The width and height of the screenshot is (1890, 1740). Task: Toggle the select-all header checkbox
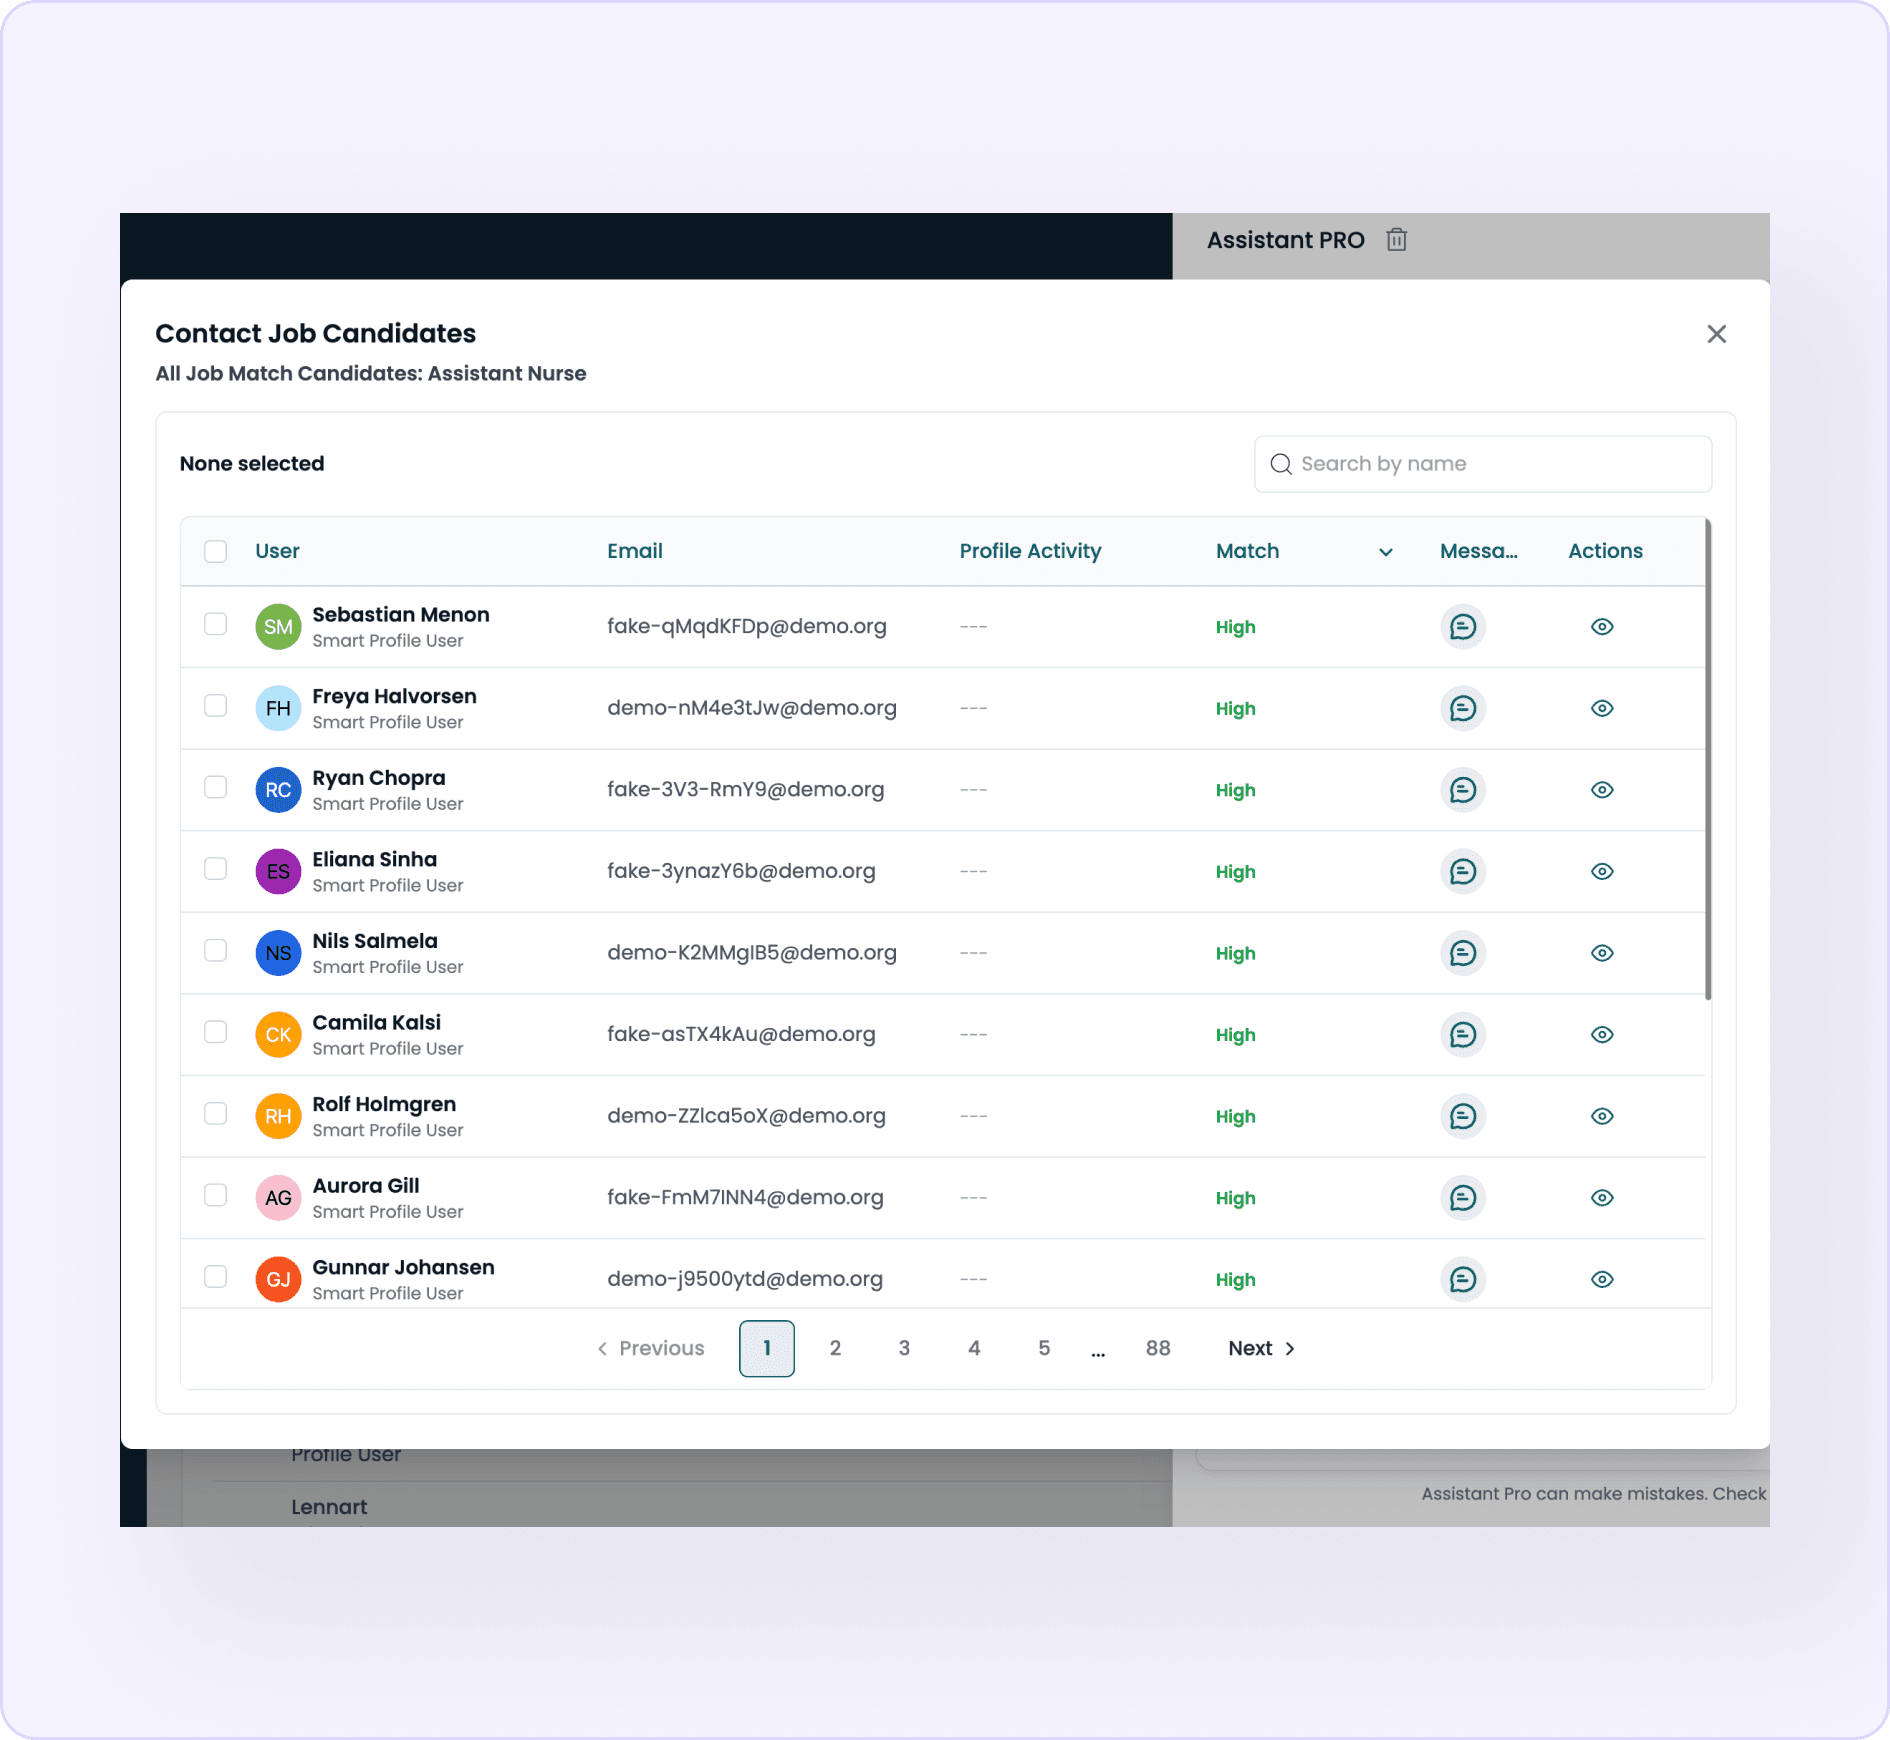tap(215, 551)
